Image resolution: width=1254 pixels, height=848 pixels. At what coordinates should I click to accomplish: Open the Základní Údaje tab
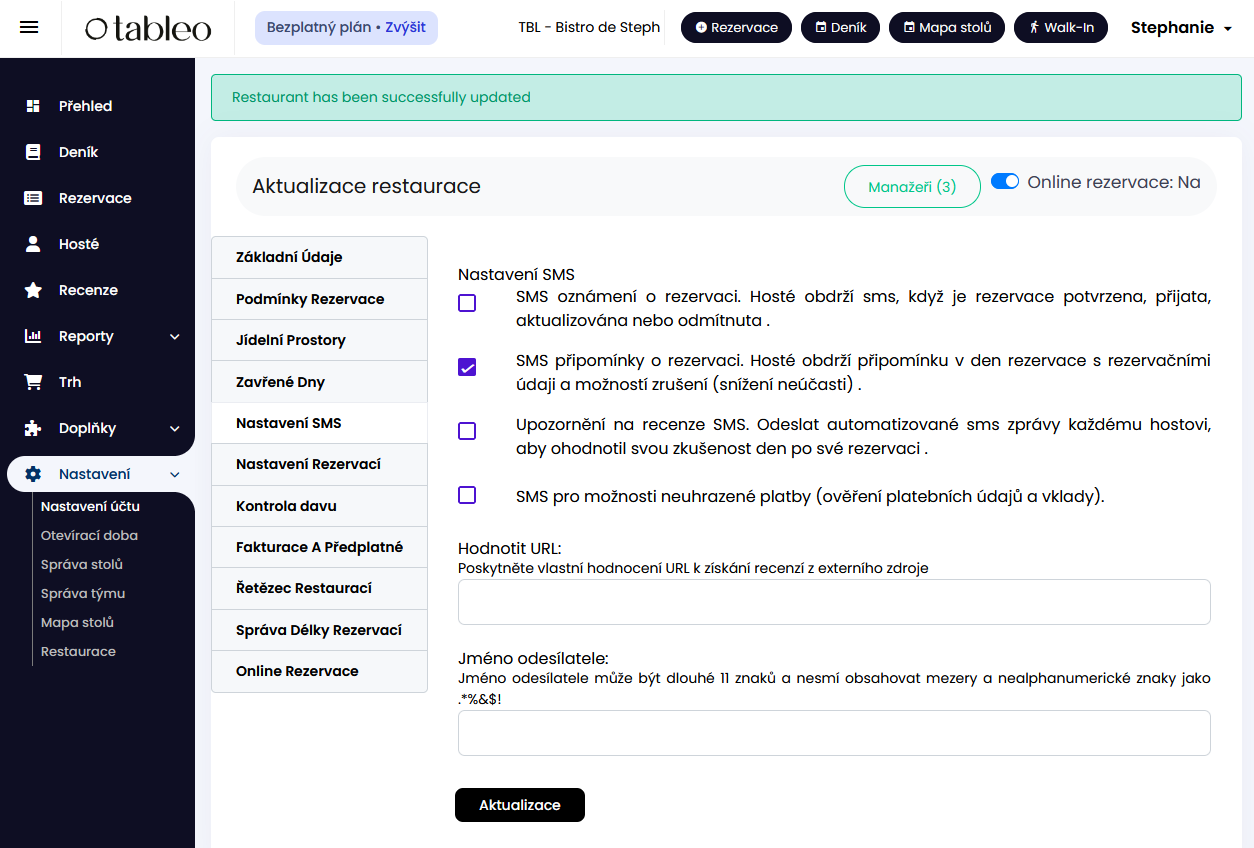319,257
